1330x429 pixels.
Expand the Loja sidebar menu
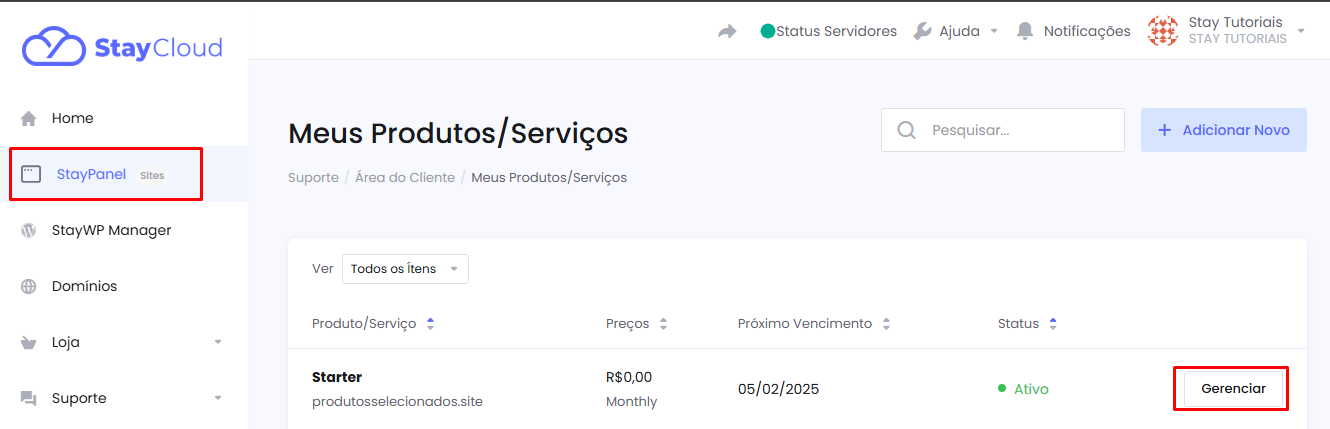point(124,342)
